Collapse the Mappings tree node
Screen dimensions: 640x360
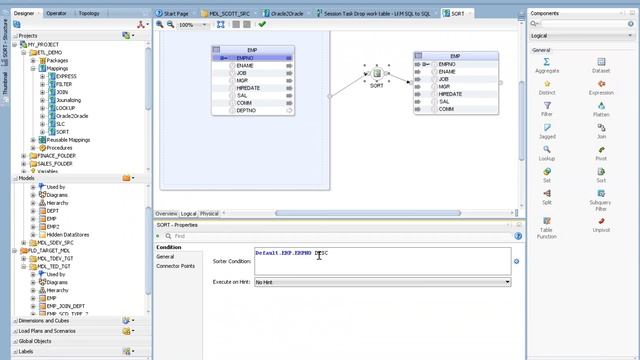point(33,69)
